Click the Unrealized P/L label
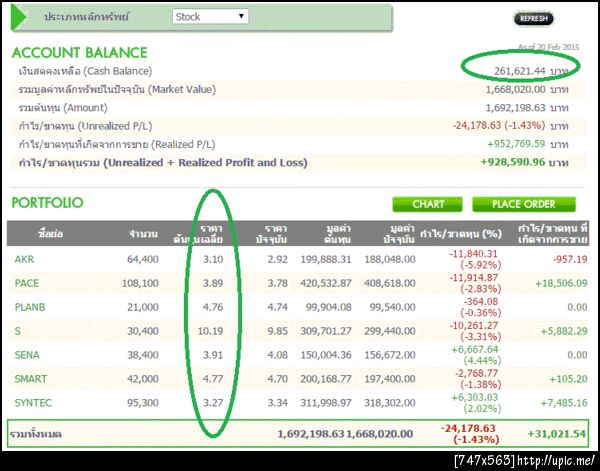This screenshot has width=600, height=471. tap(85, 127)
